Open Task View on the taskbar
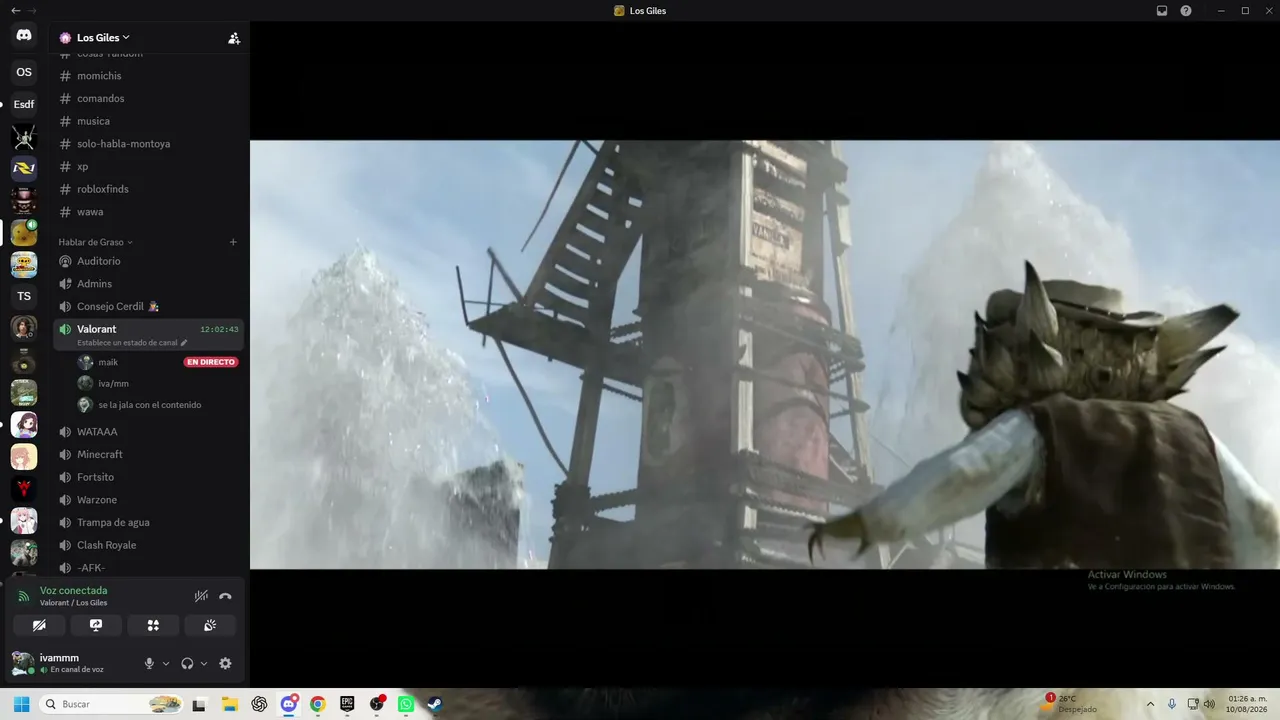Image resolution: width=1280 pixels, height=720 pixels. tap(199, 704)
